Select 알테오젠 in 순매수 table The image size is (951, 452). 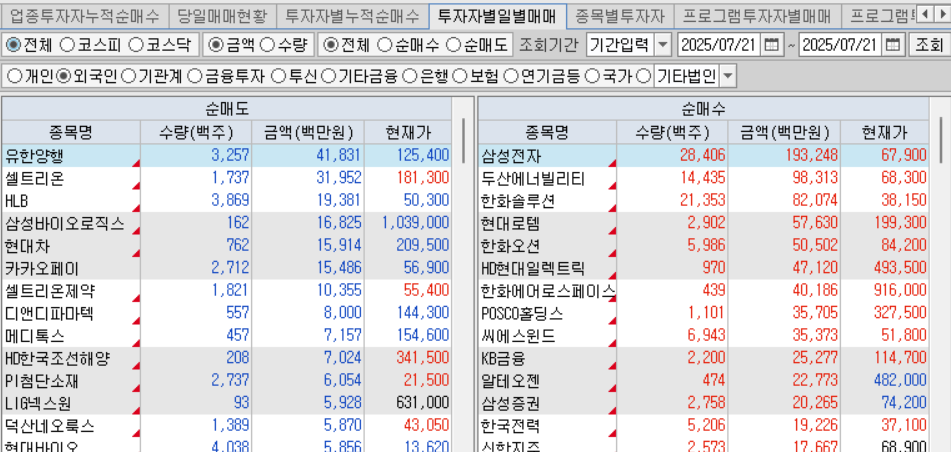coord(703,380)
